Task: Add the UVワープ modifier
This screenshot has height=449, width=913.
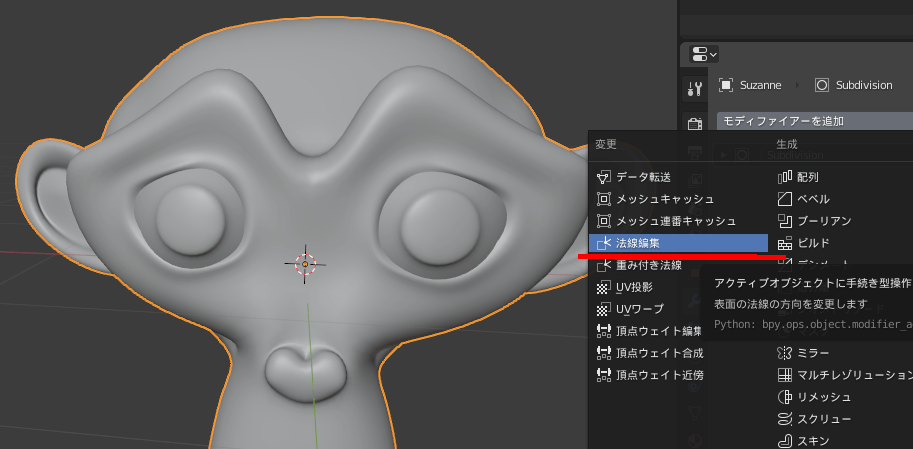Action: (645, 309)
